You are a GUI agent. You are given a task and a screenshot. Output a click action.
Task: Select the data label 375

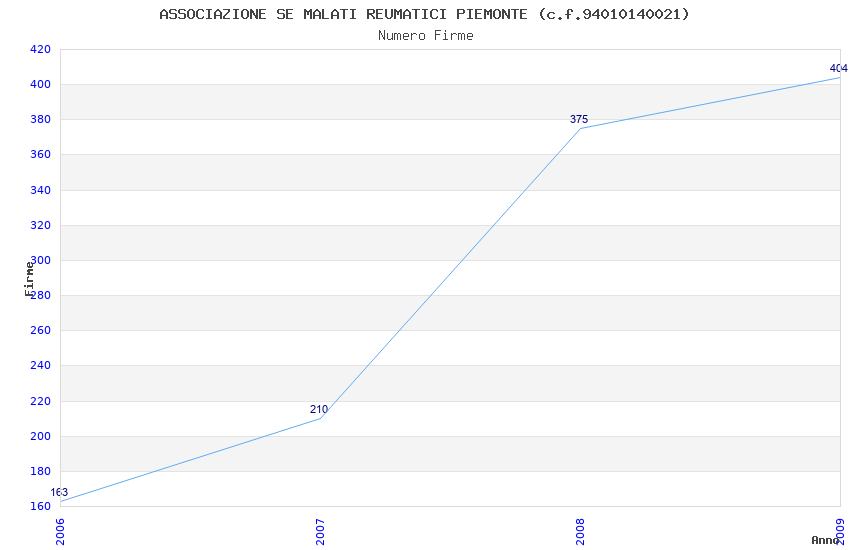coord(578,119)
